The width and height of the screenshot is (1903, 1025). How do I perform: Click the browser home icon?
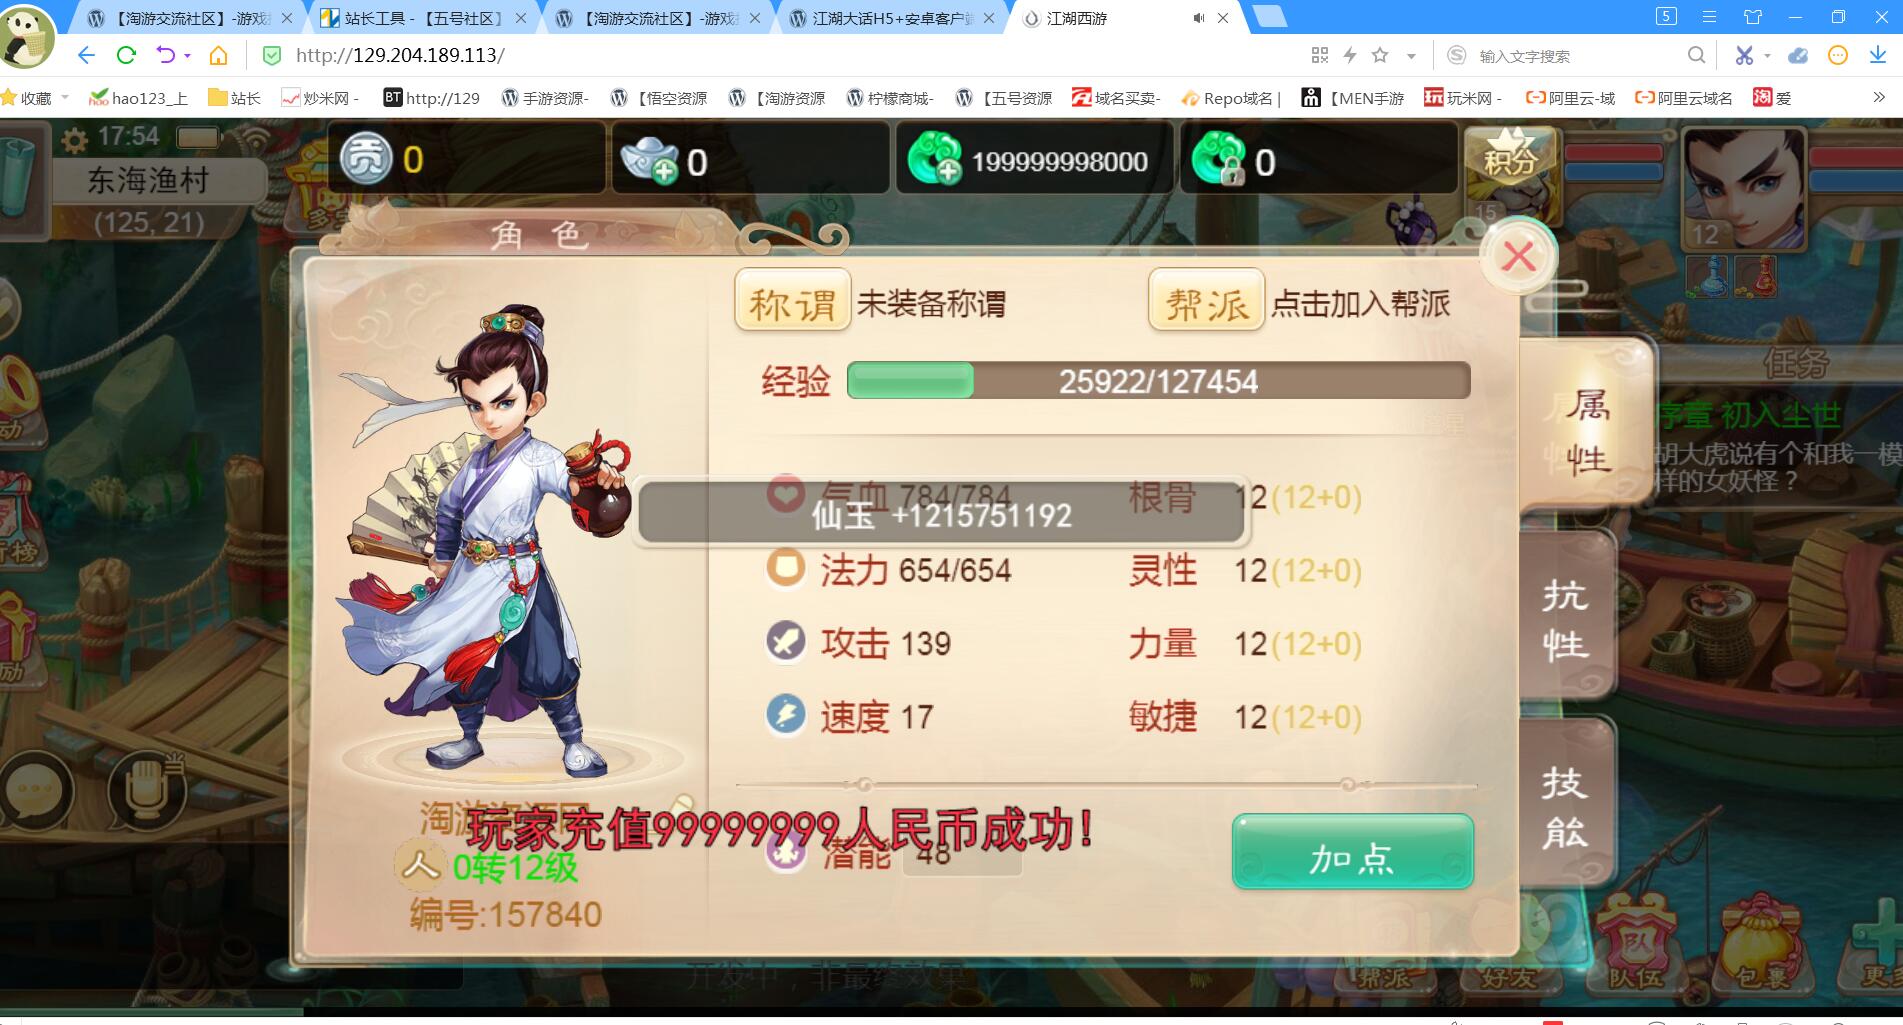click(218, 56)
